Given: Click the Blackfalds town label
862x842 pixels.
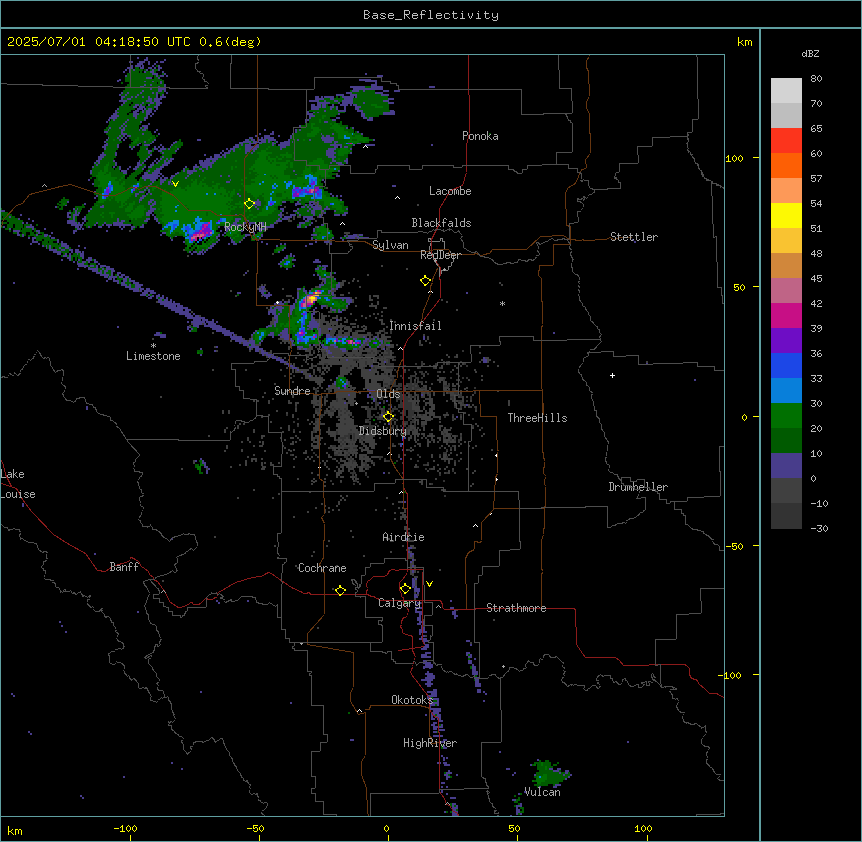Looking at the screenshot, I should tap(441, 223).
